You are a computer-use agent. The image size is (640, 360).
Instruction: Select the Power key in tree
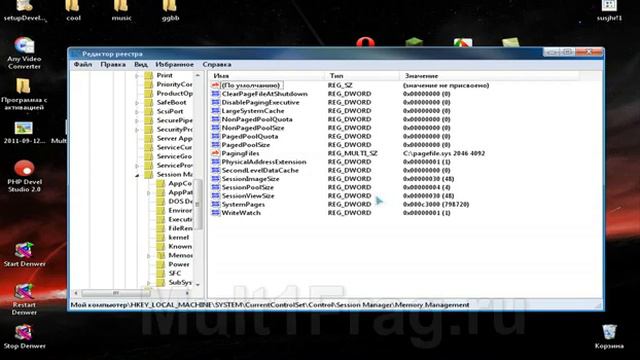coord(179,264)
